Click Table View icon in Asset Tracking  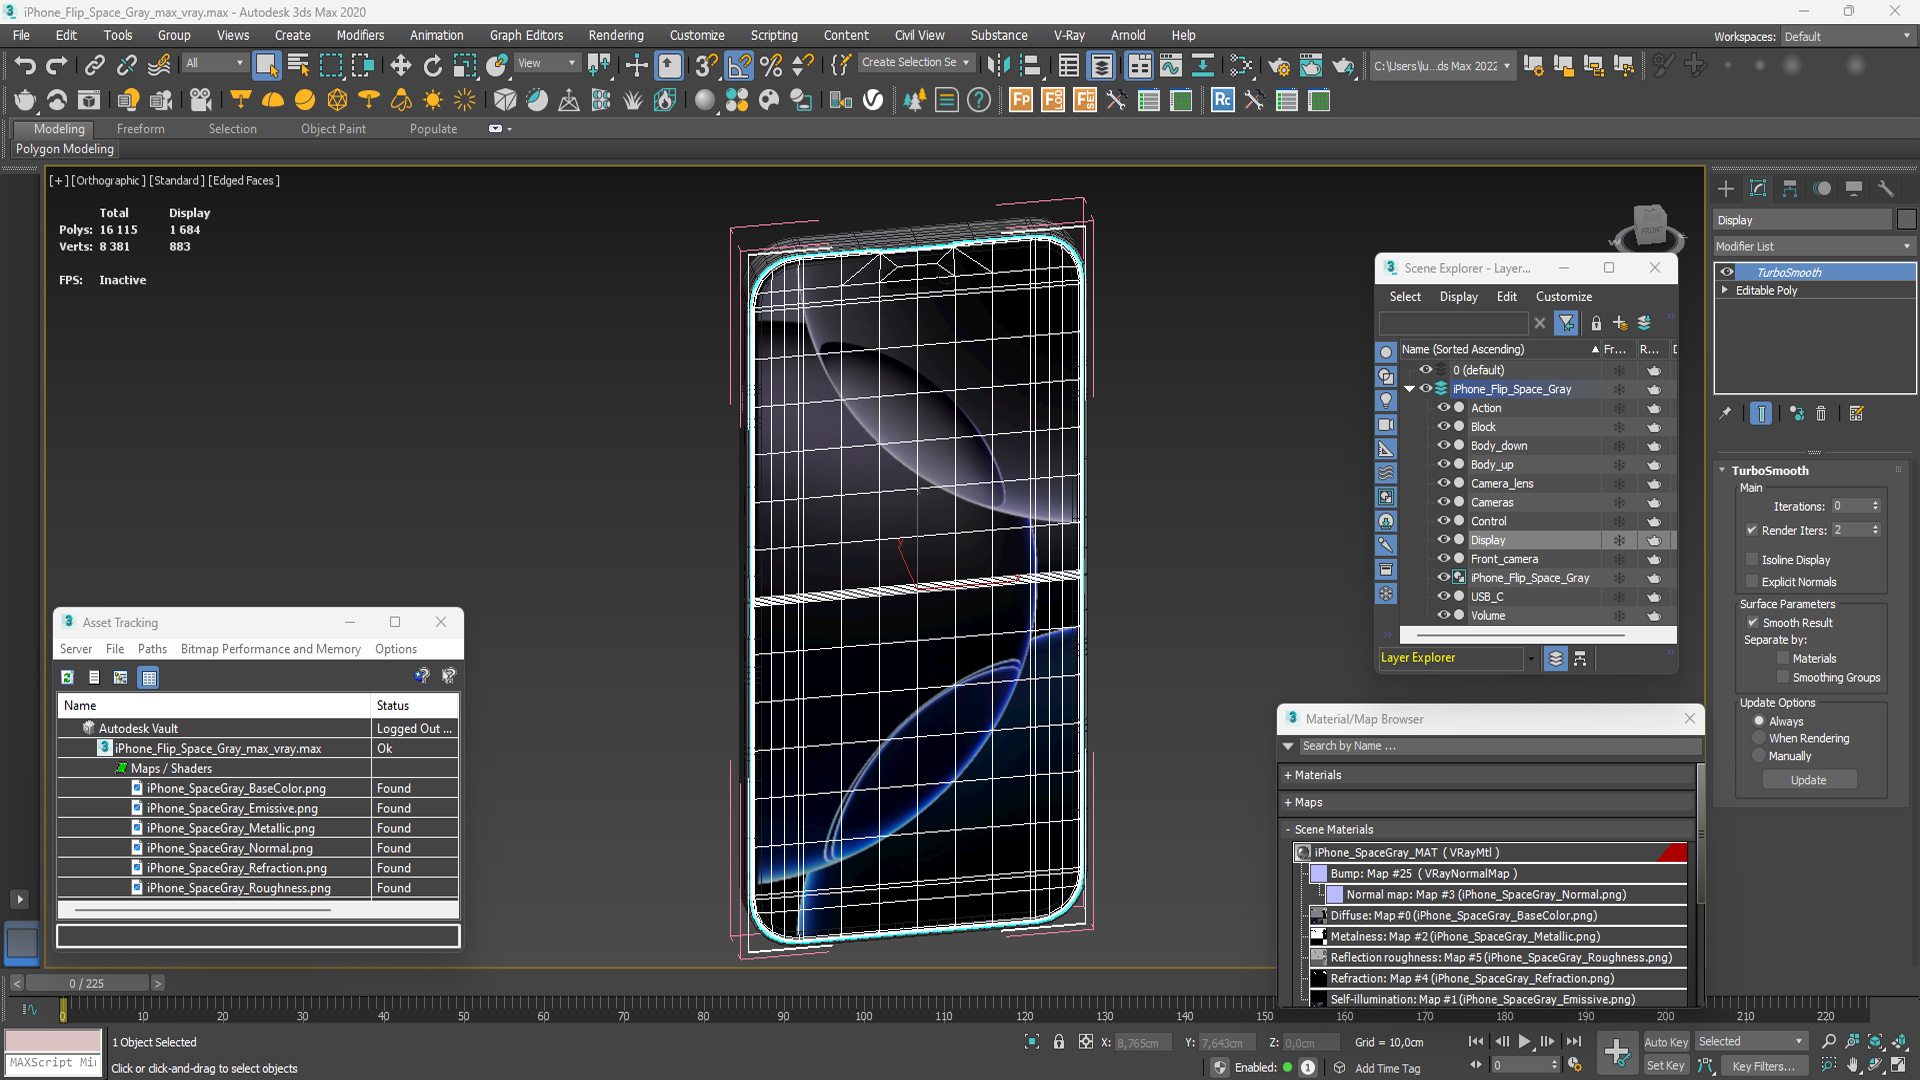[x=149, y=677]
